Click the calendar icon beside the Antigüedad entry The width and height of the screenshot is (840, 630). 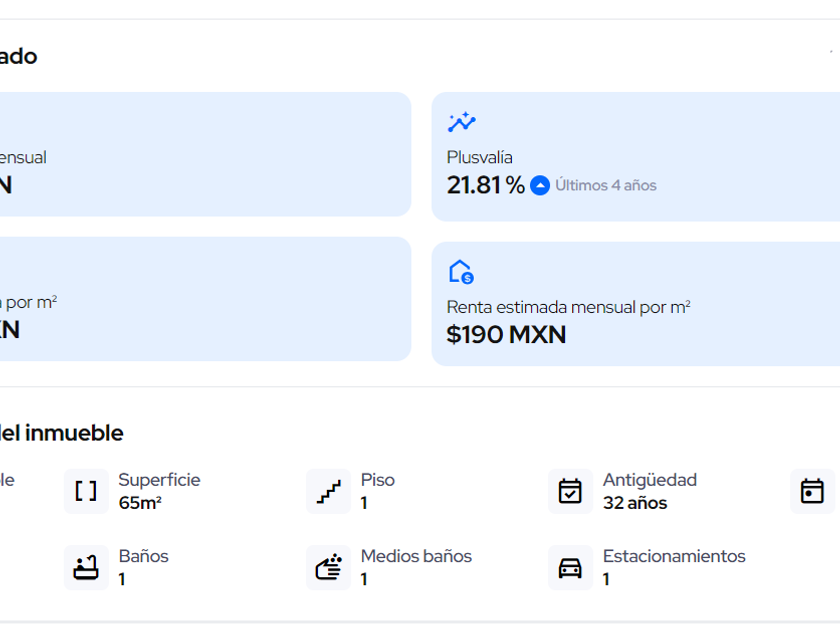click(812, 491)
